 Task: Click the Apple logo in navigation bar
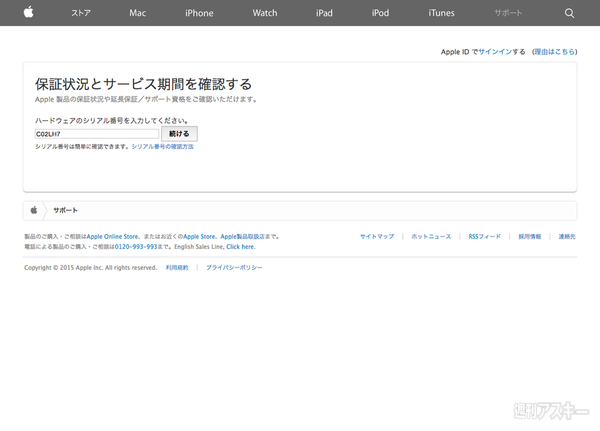(29, 13)
